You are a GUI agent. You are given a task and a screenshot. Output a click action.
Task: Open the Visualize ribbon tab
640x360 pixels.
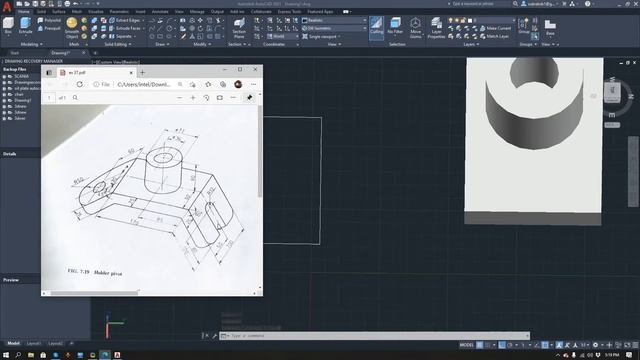(x=96, y=11)
